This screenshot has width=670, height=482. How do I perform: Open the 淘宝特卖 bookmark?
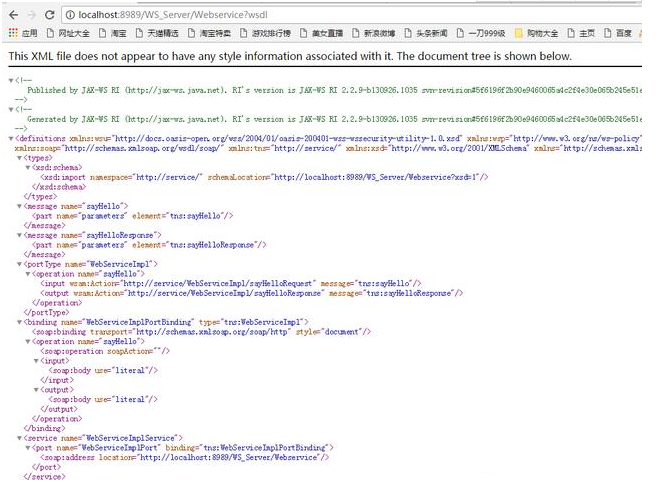(x=209, y=33)
